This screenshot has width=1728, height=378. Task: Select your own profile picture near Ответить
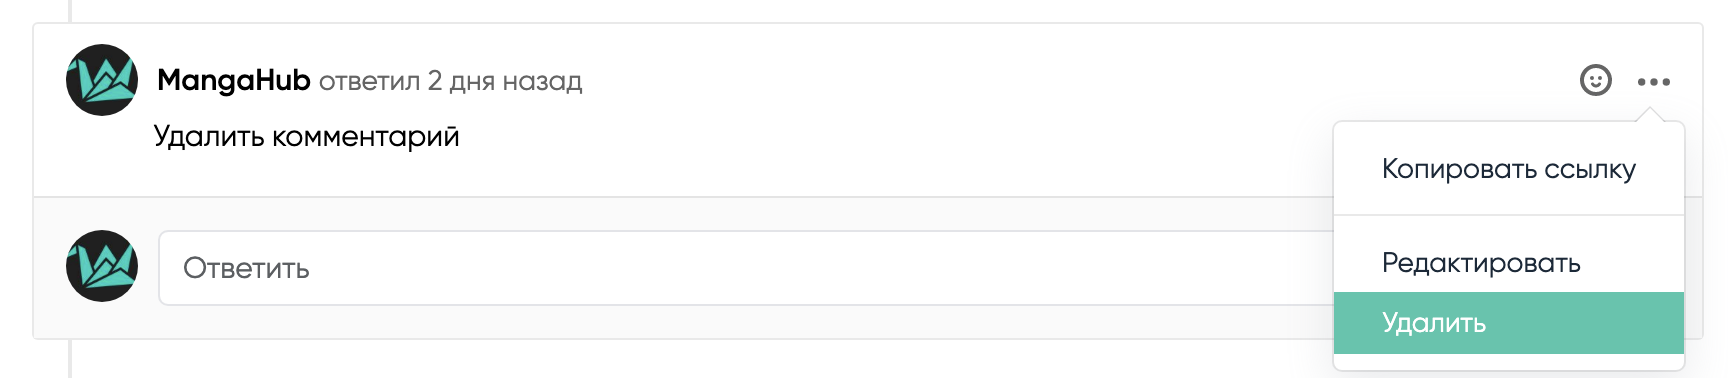[102, 266]
